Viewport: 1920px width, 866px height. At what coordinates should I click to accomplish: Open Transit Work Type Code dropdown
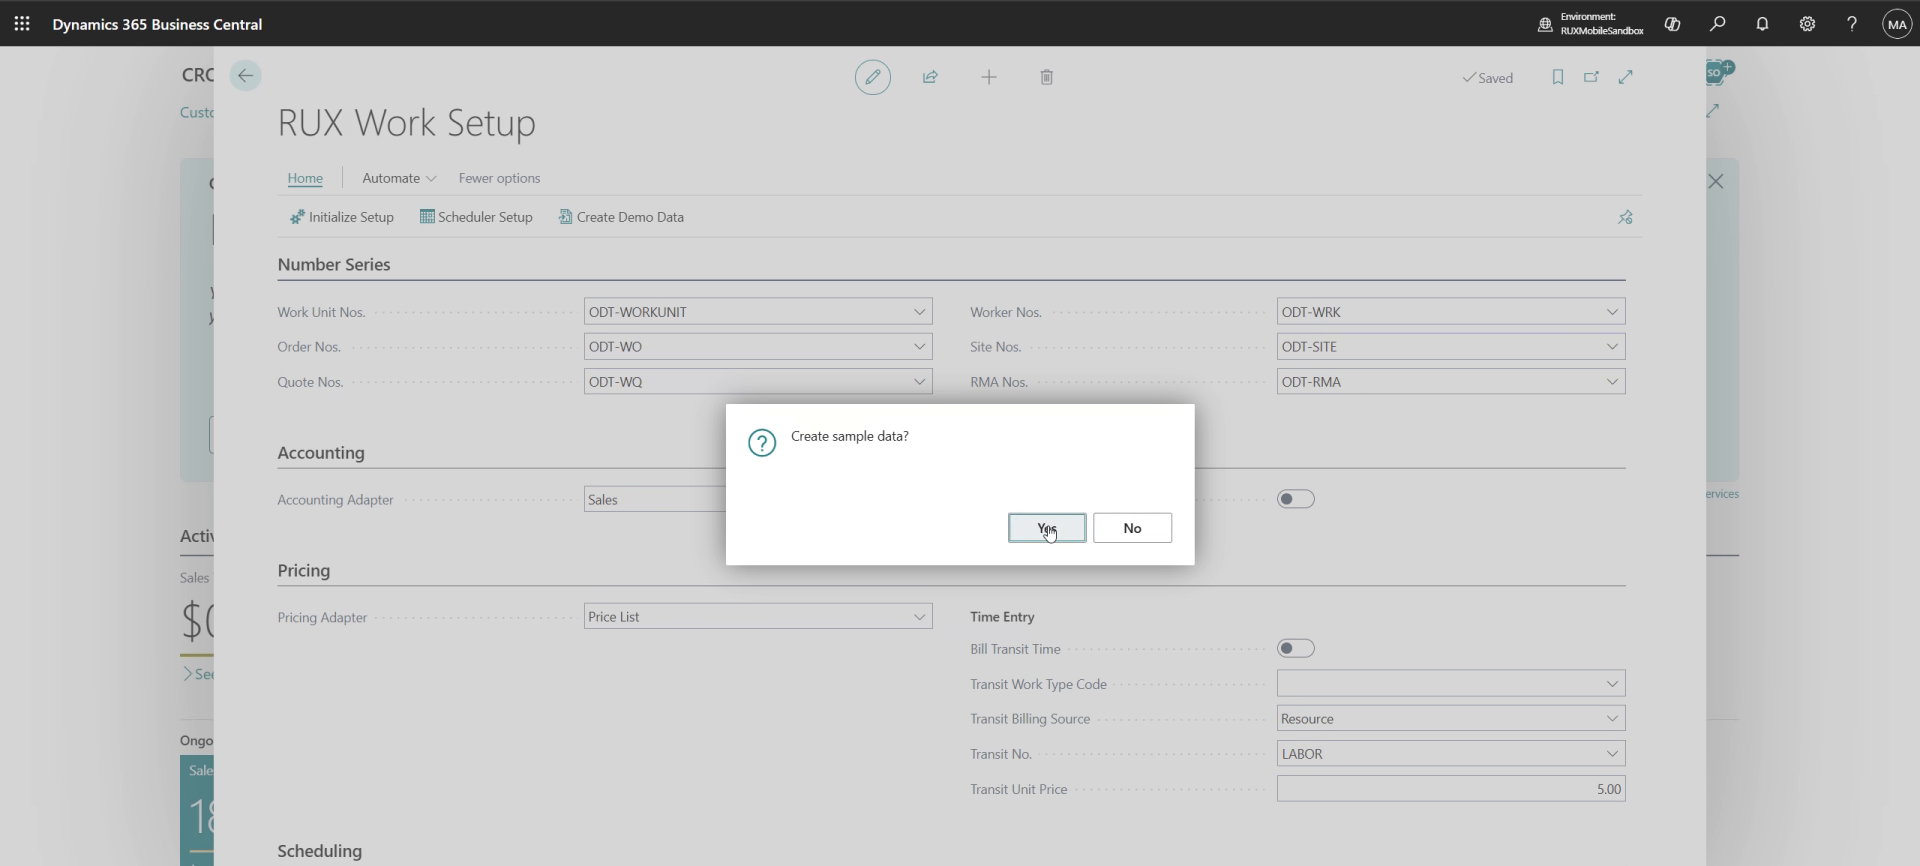[1612, 684]
